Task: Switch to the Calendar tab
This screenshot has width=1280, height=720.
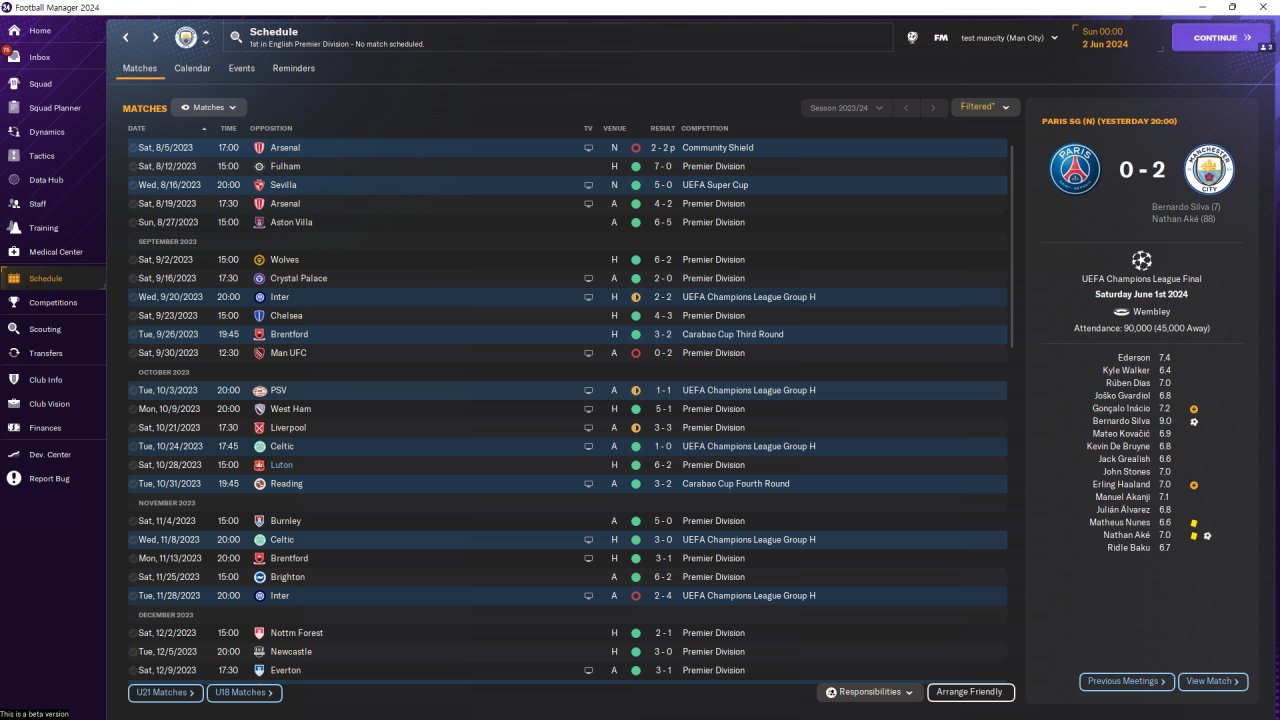Action: (192, 68)
